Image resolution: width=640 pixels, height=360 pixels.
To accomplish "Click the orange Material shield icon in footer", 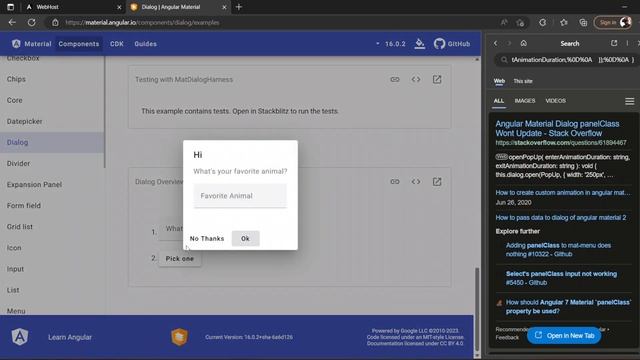I will point(179,337).
